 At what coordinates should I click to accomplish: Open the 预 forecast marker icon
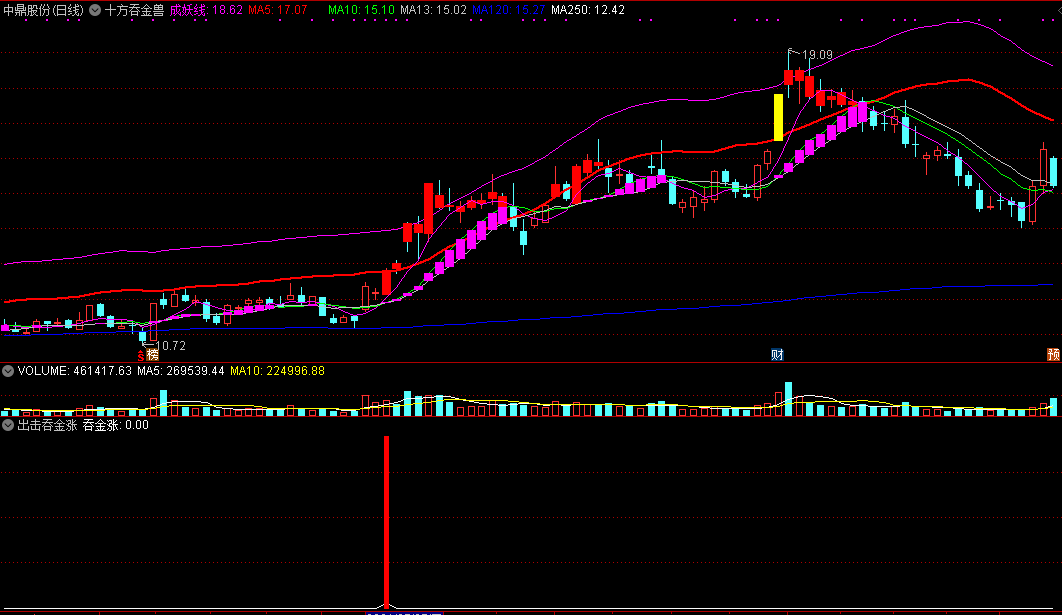point(1053,355)
